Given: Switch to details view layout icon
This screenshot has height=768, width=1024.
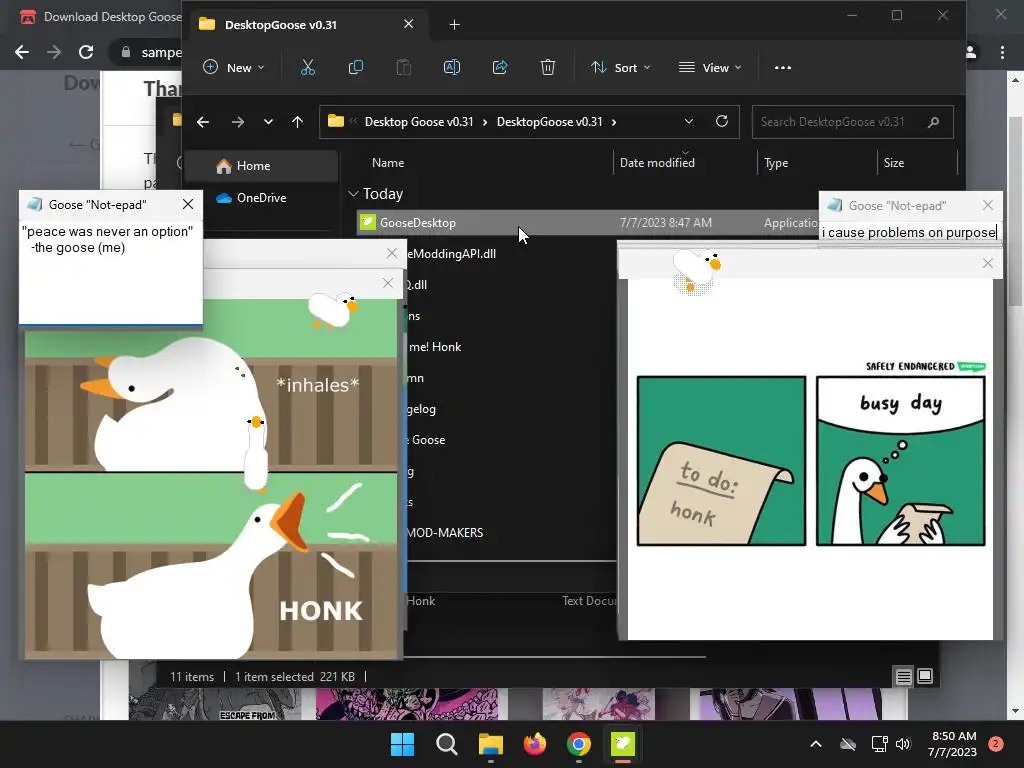Looking at the screenshot, I should 903,677.
